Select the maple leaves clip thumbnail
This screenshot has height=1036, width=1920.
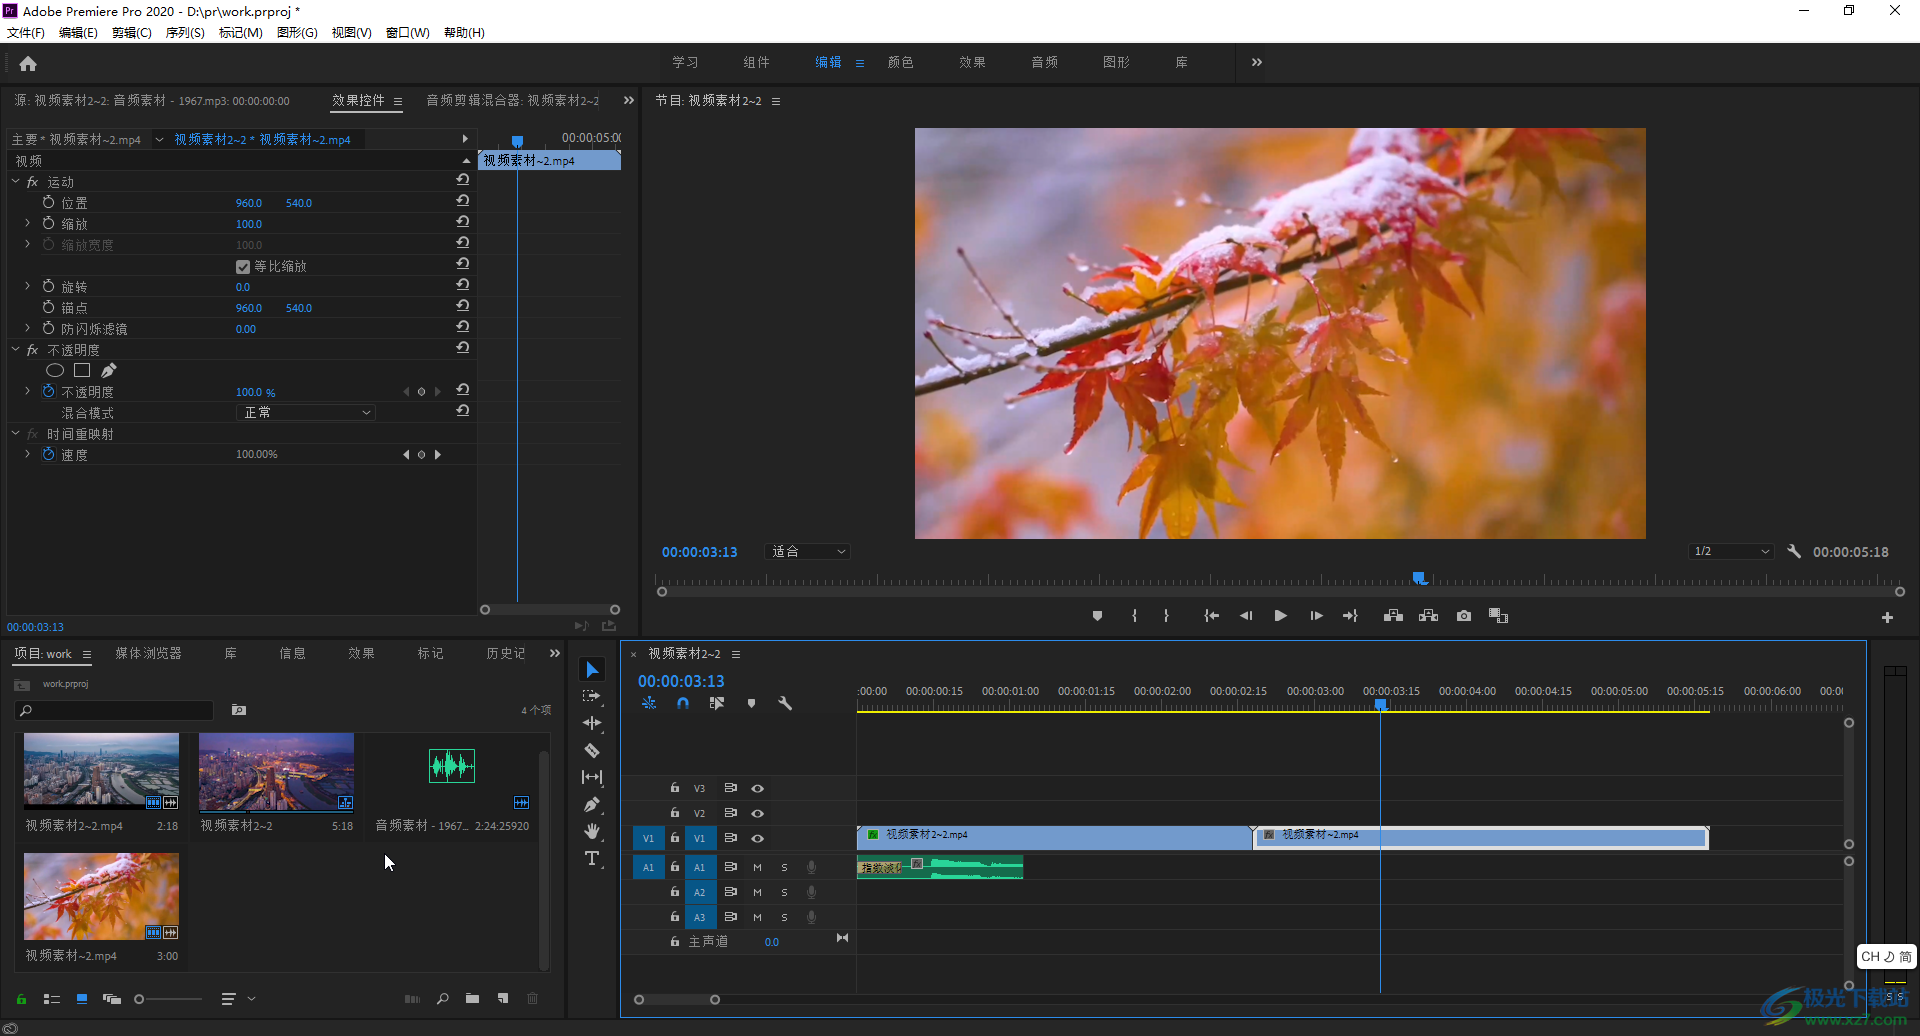[101, 896]
